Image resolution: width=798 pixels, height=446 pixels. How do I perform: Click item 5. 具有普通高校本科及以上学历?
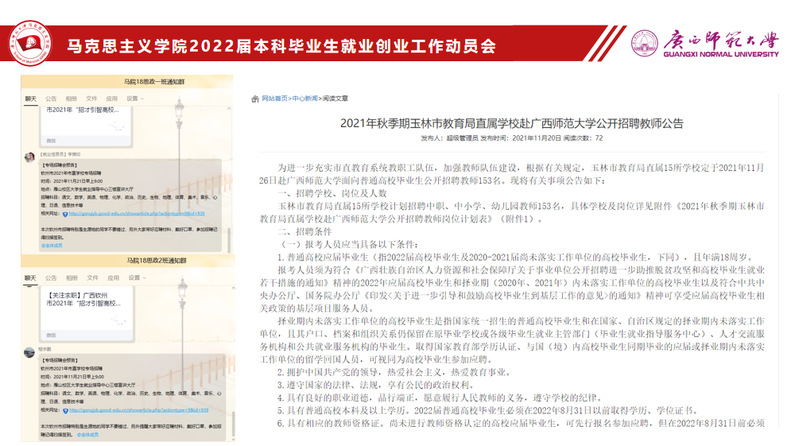click(x=489, y=410)
